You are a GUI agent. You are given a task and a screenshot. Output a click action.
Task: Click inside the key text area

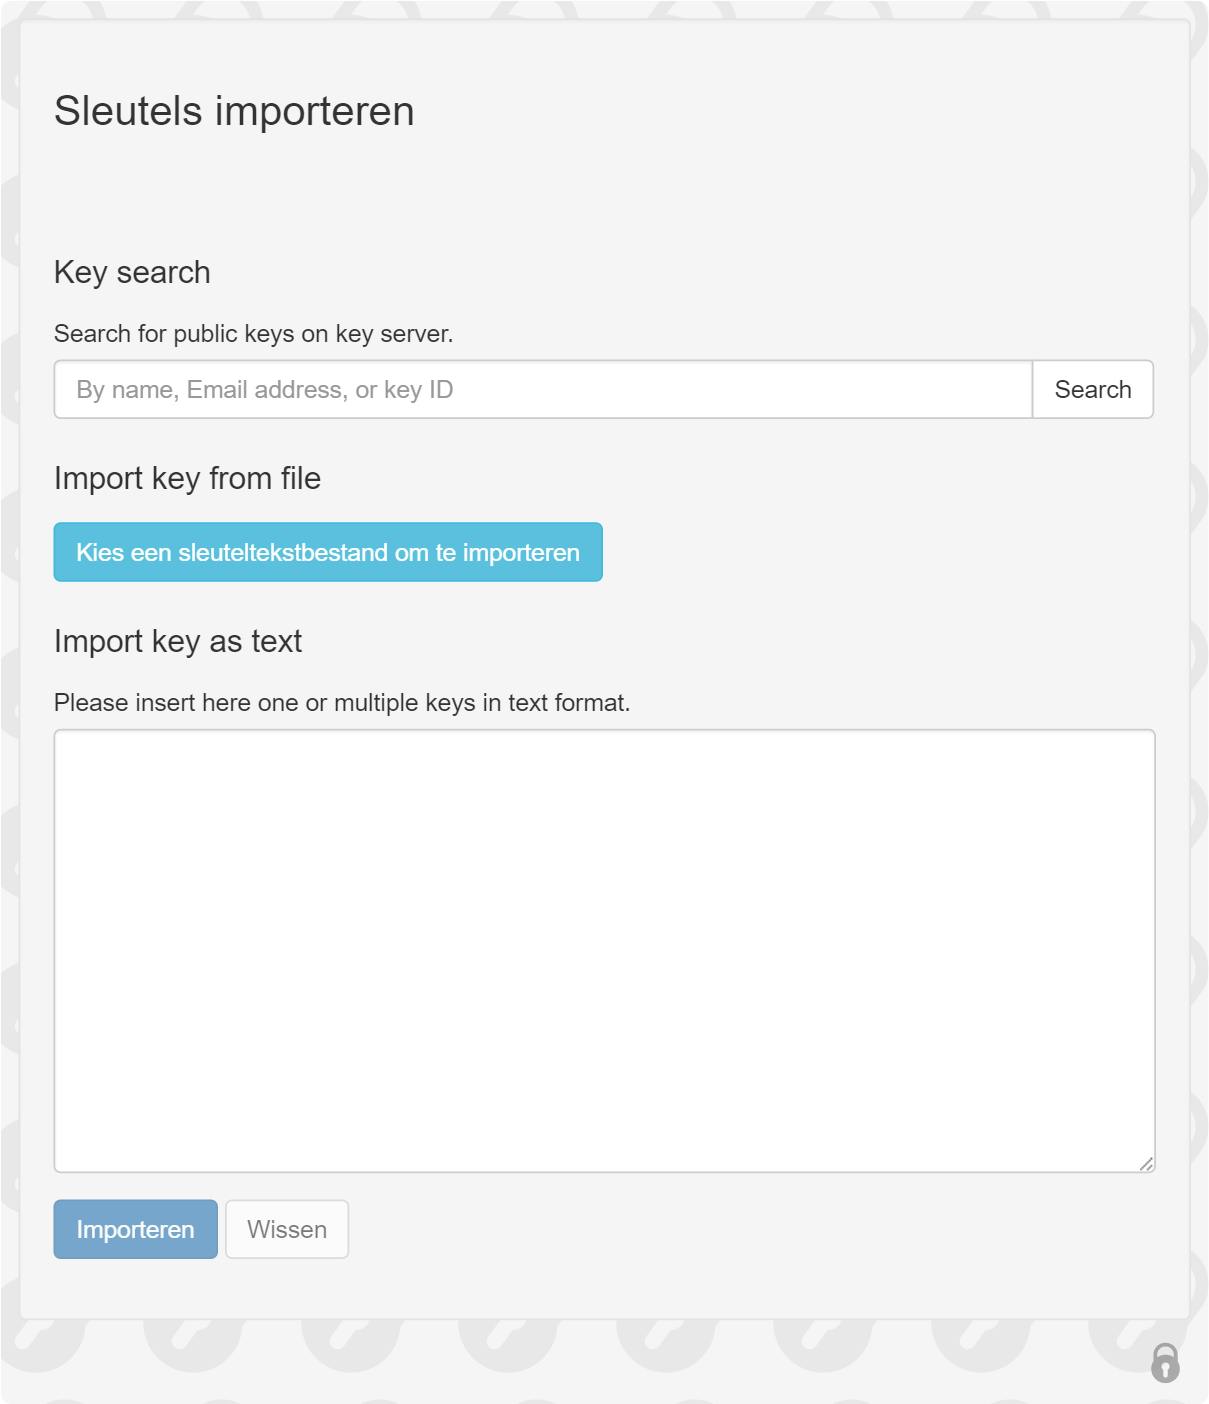pos(604,950)
